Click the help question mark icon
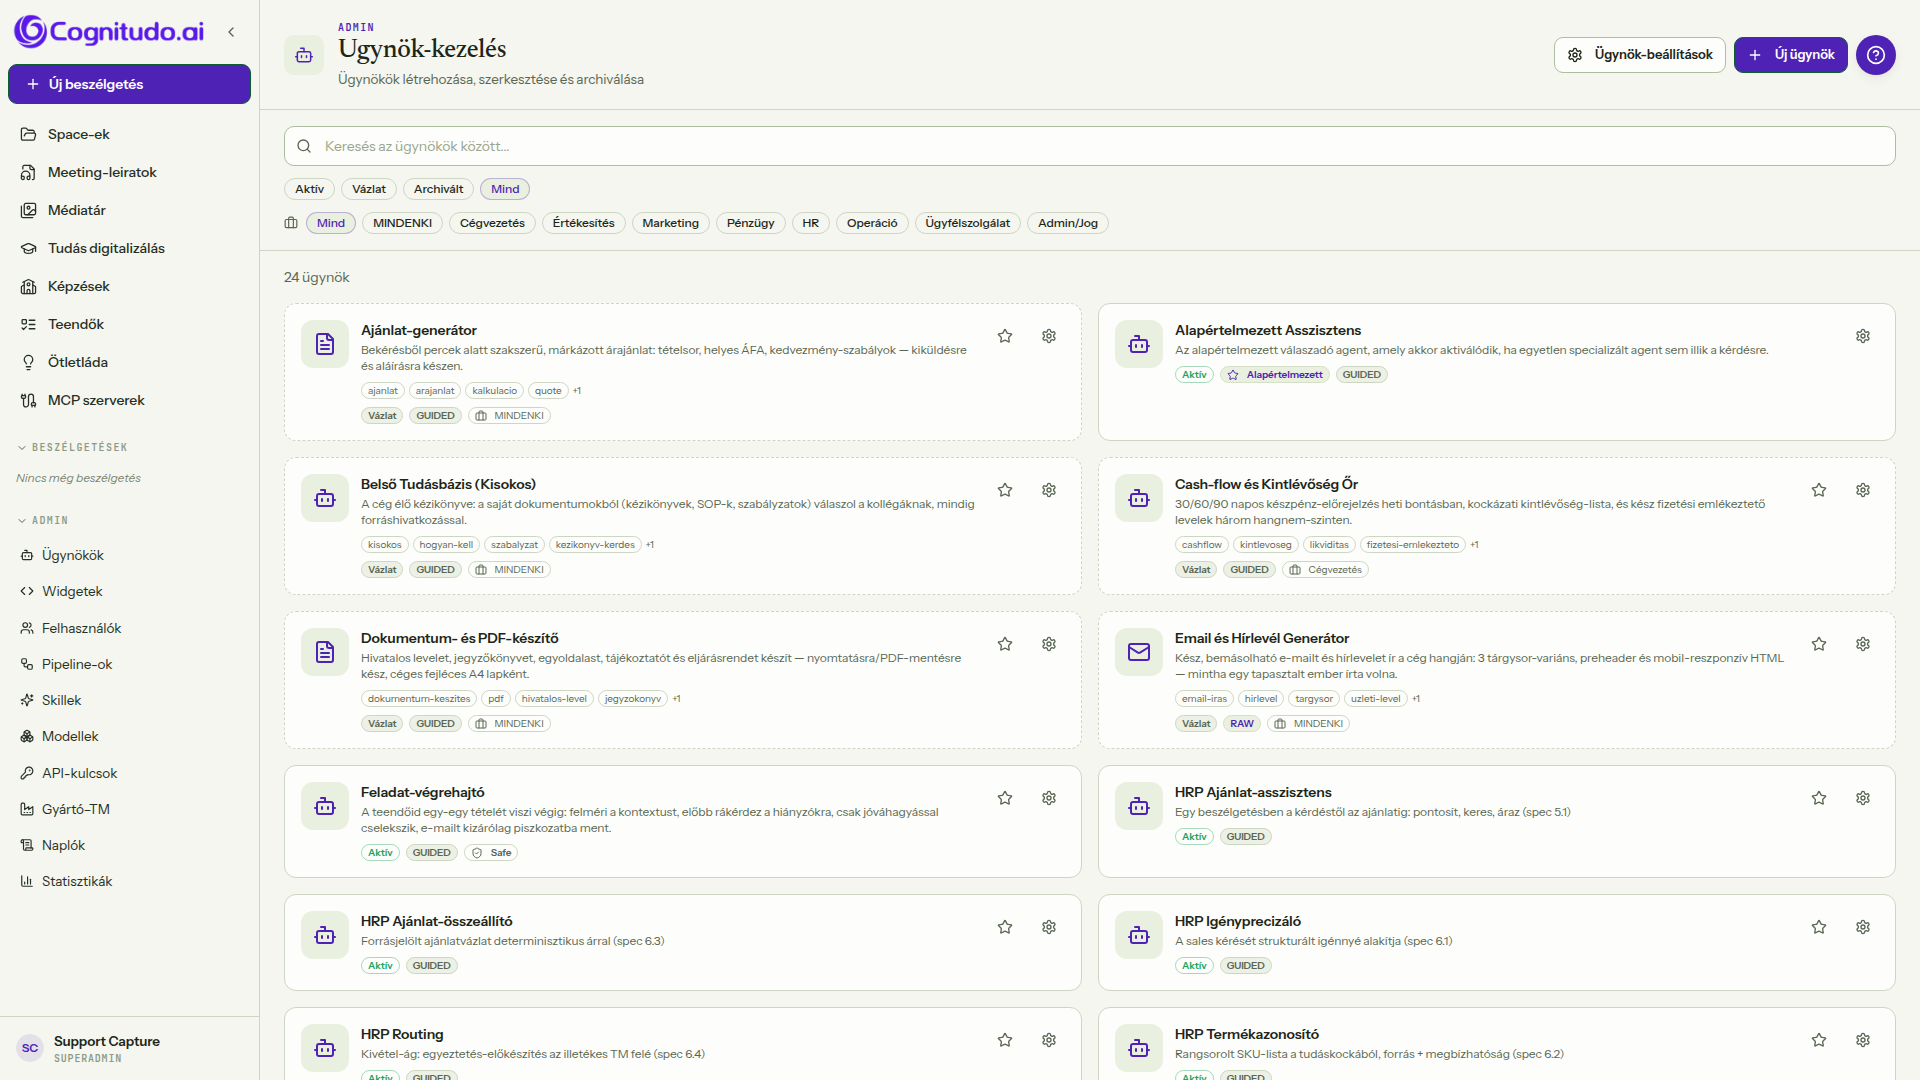Viewport: 1920px width, 1080px height. tap(1876, 55)
